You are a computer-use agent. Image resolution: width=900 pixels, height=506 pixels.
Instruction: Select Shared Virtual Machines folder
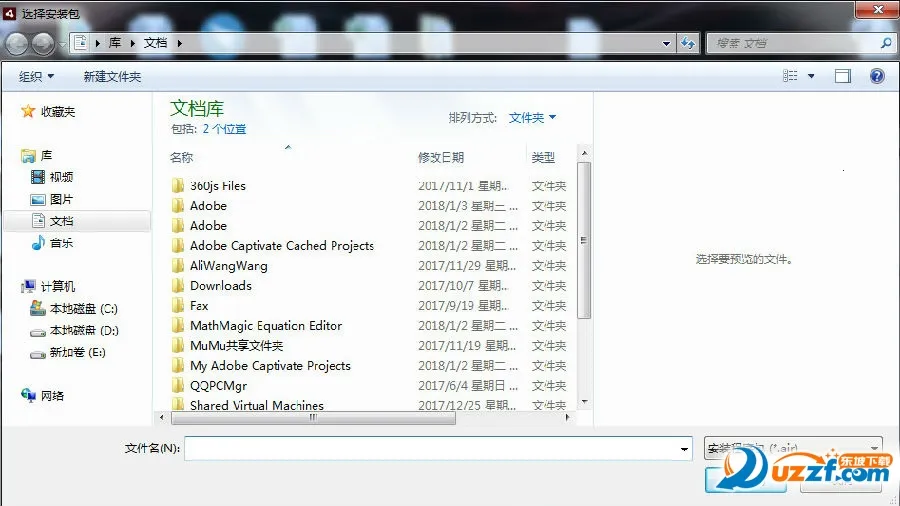point(257,405)
